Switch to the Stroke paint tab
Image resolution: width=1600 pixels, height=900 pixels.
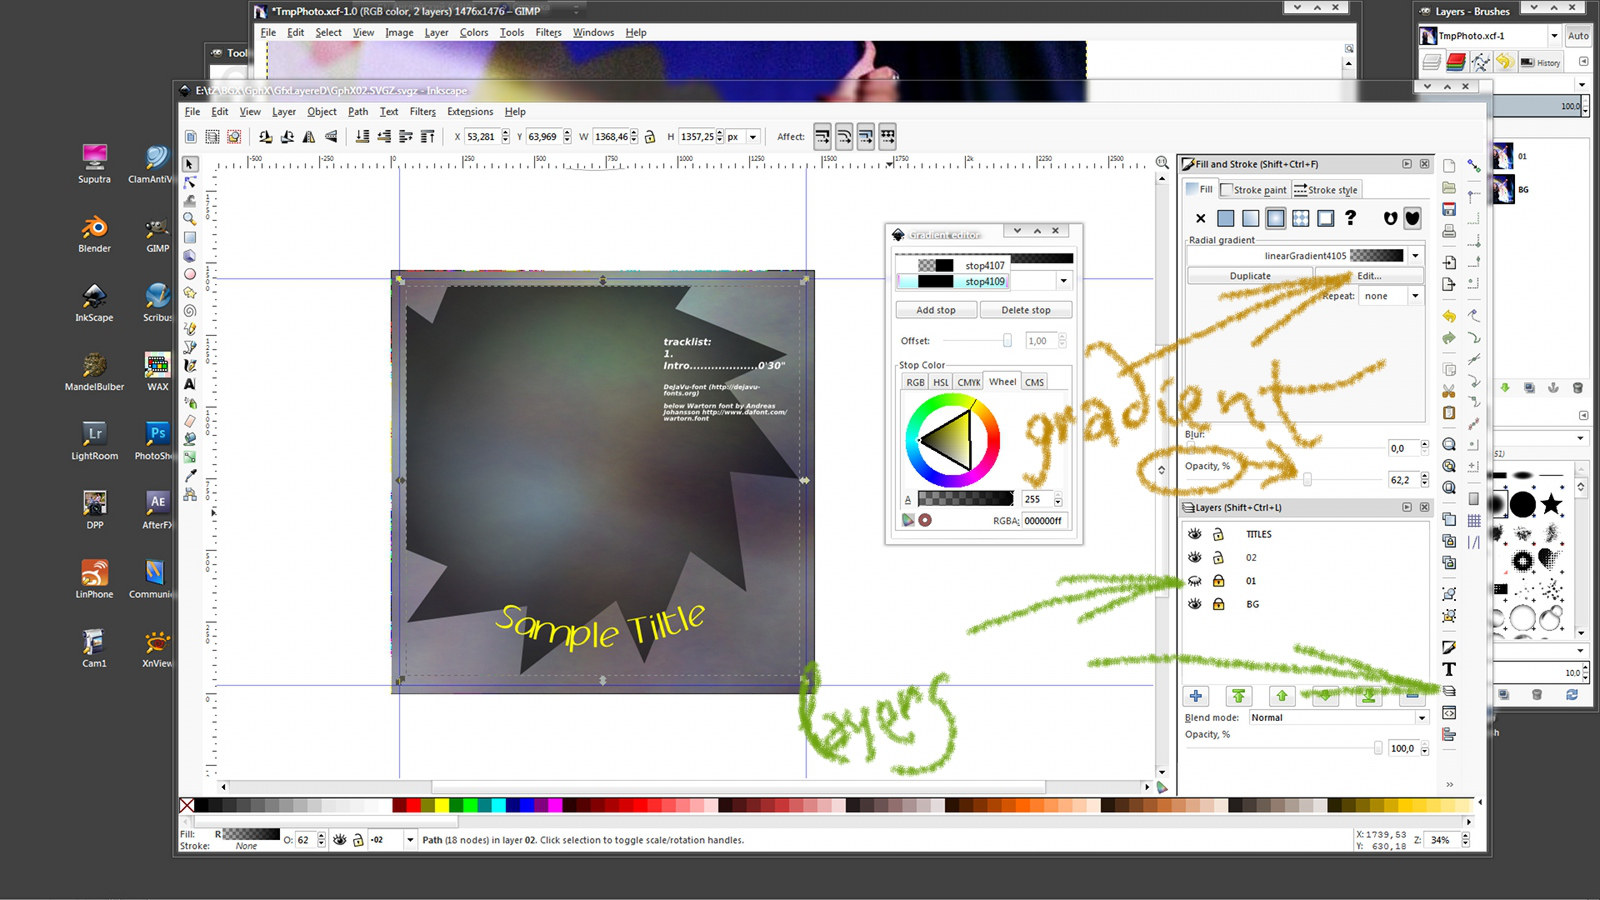1255,190
